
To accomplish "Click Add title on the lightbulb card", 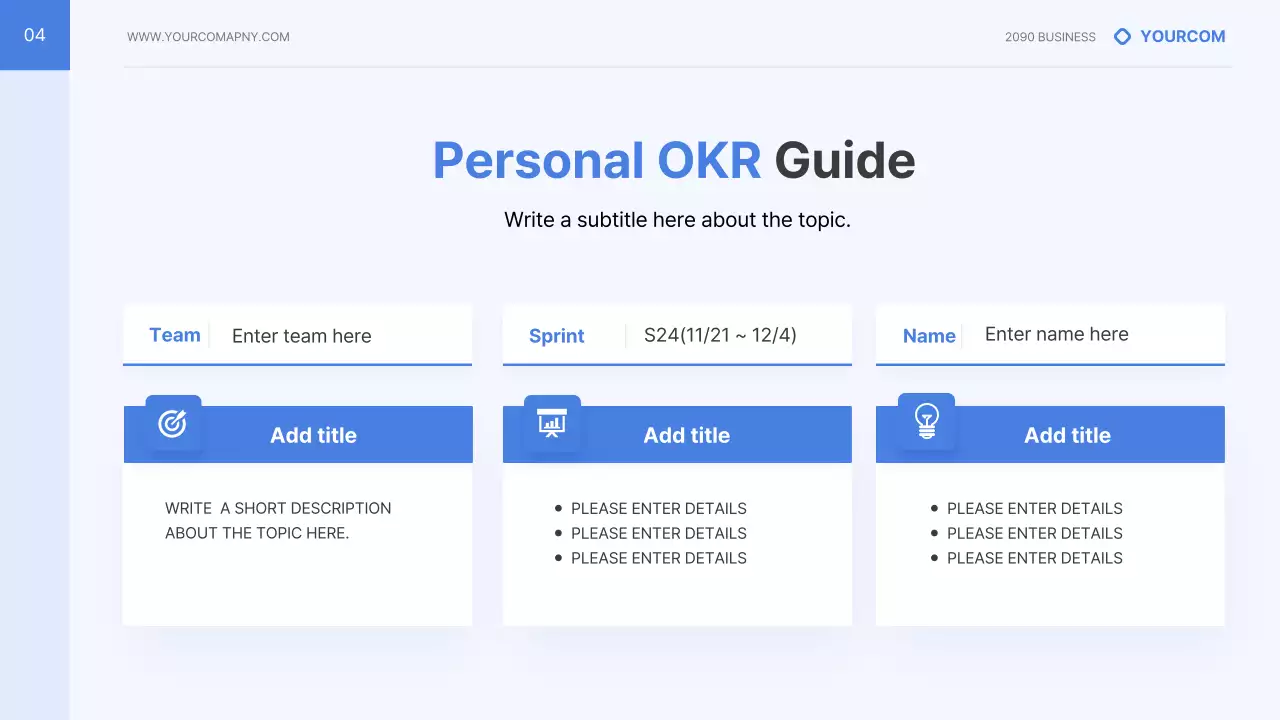I will (x=1067, y=435).
